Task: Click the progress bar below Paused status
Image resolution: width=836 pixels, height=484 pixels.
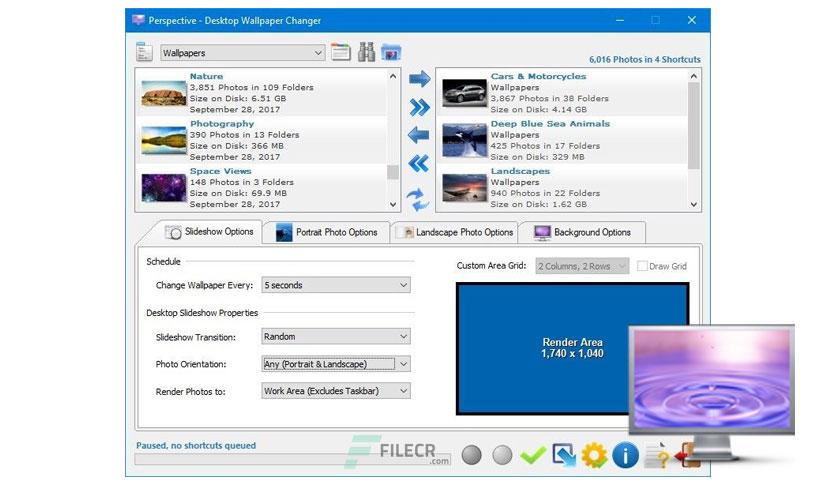Action: tap(293, 459)
